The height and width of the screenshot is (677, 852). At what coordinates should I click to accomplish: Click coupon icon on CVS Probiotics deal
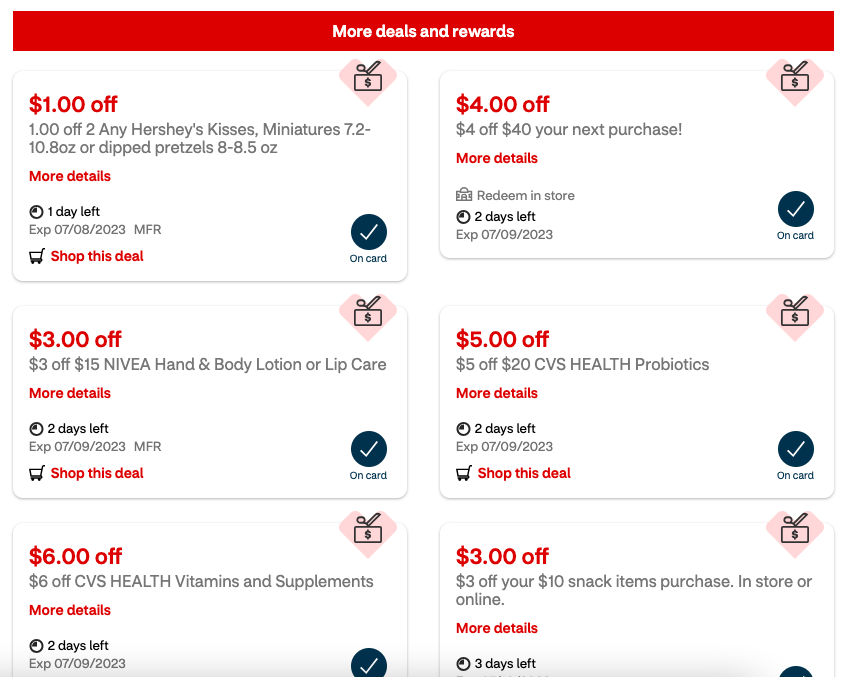(795, 311)
